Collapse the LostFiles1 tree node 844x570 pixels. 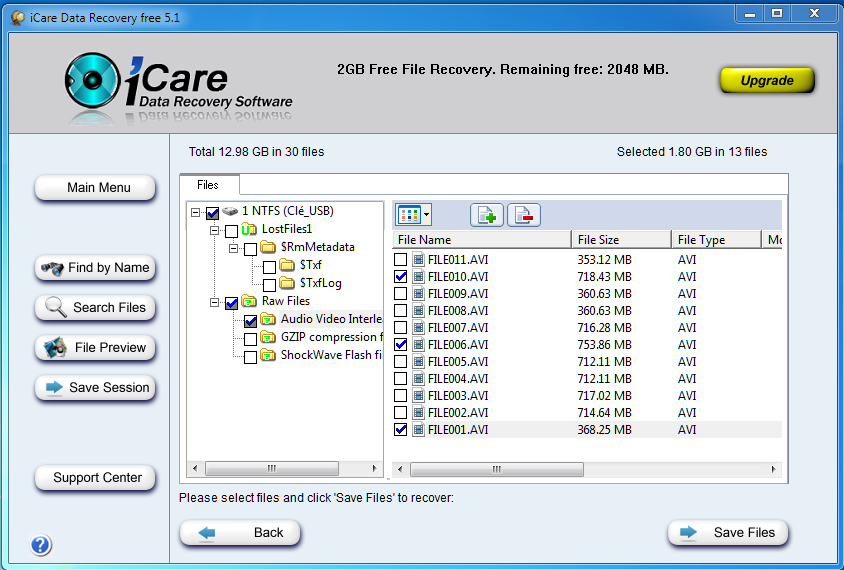[x=214, y=230]
